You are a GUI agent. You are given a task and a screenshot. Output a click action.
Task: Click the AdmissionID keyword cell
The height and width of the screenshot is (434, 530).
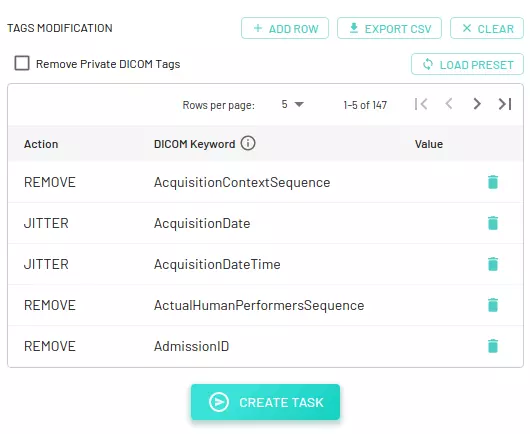tap(192, 346)
